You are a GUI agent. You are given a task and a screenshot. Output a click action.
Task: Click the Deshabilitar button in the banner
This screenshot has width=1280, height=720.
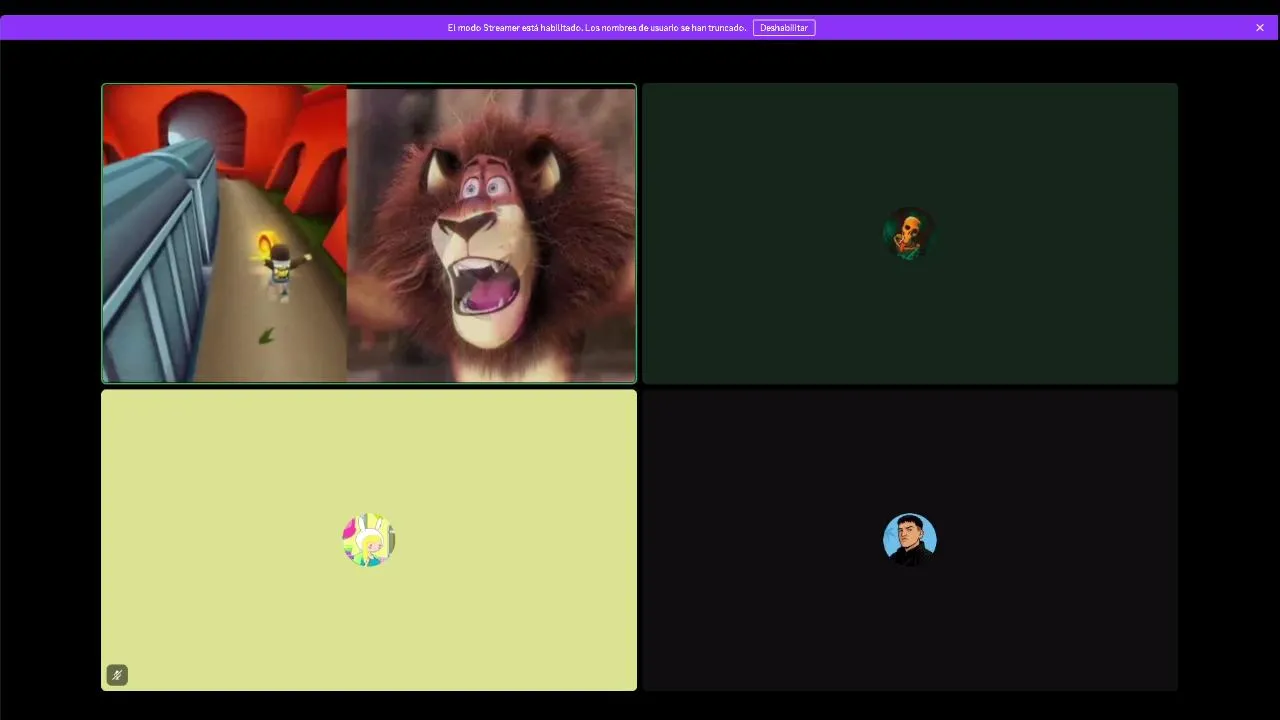pyautogui.click(x=784, y=28)
